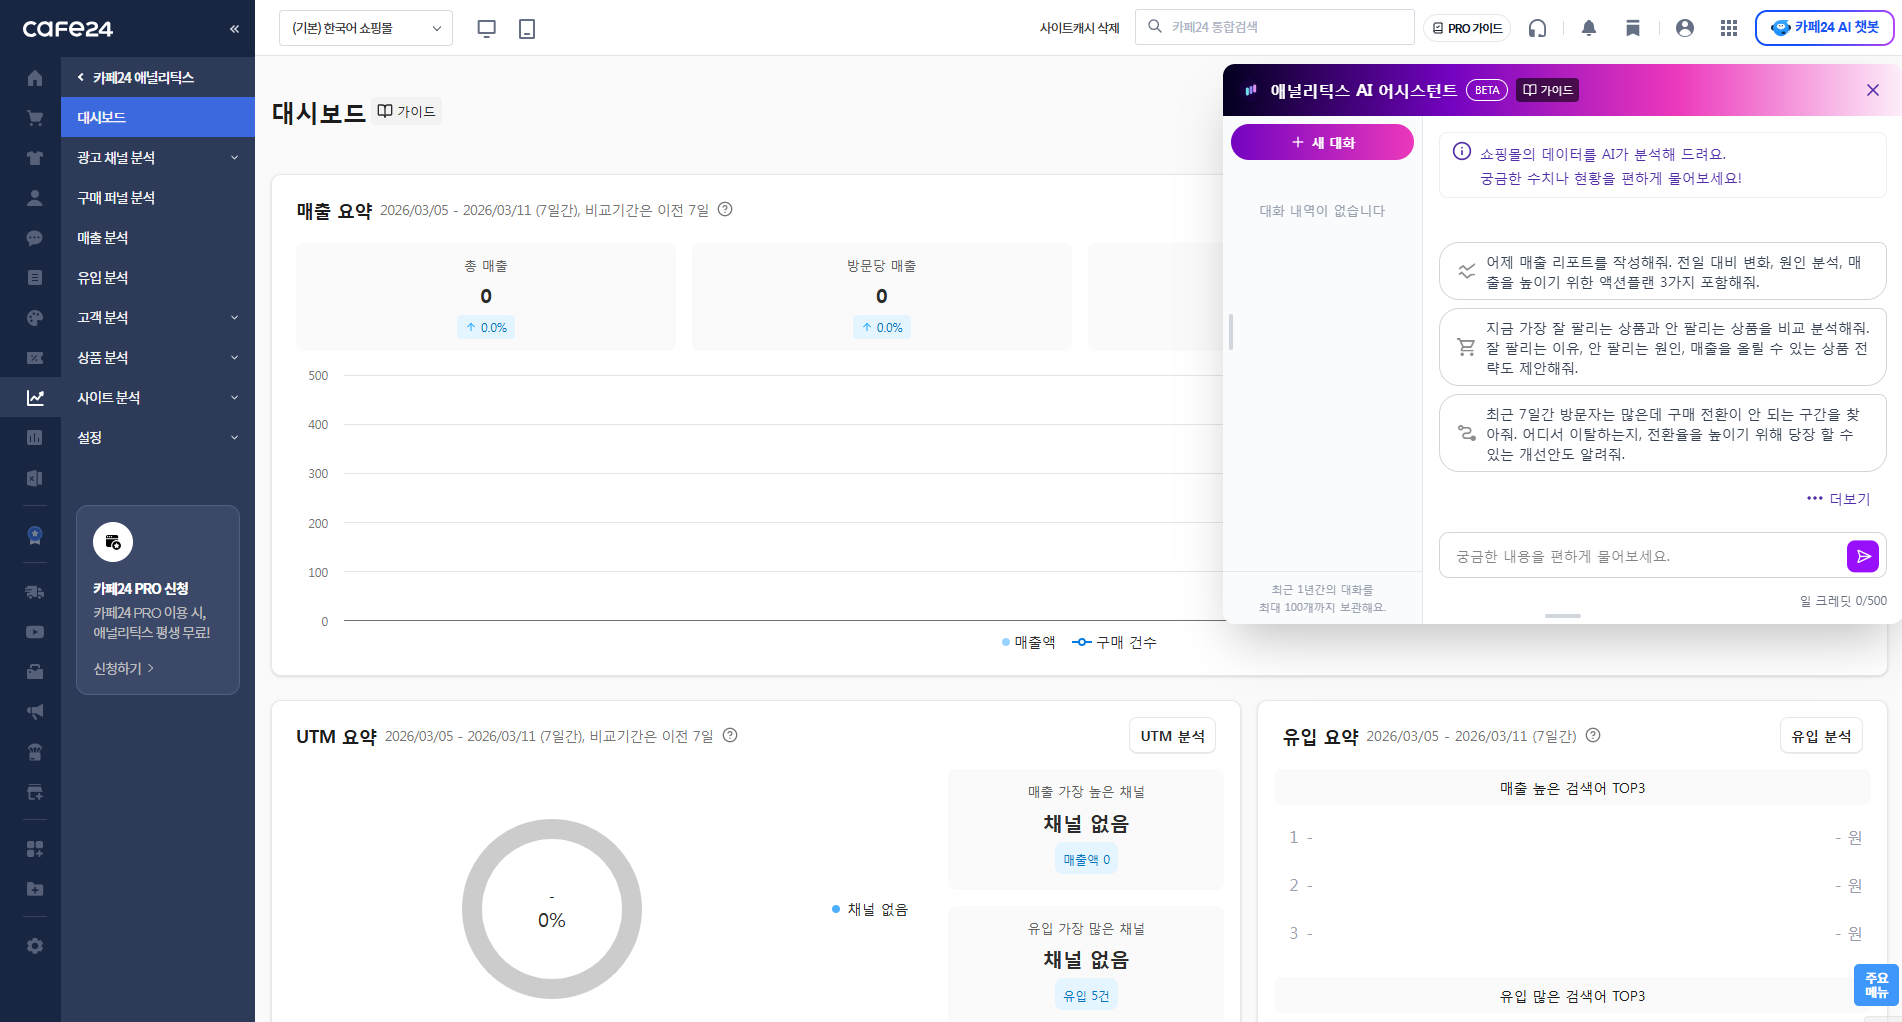The width and height of the screenshot is (1902, 1022).
Task: Open the coupon (promotion) icon in rail
Action: (x=35, y=358)
